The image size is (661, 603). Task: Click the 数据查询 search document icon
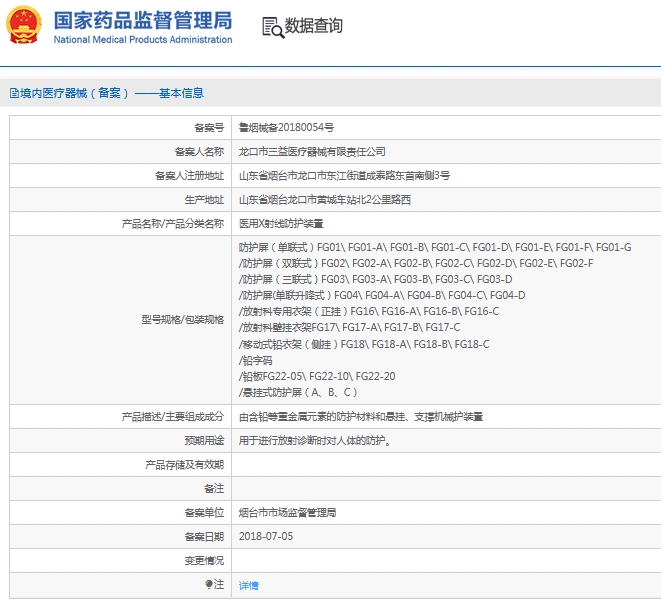click(273, 27)
